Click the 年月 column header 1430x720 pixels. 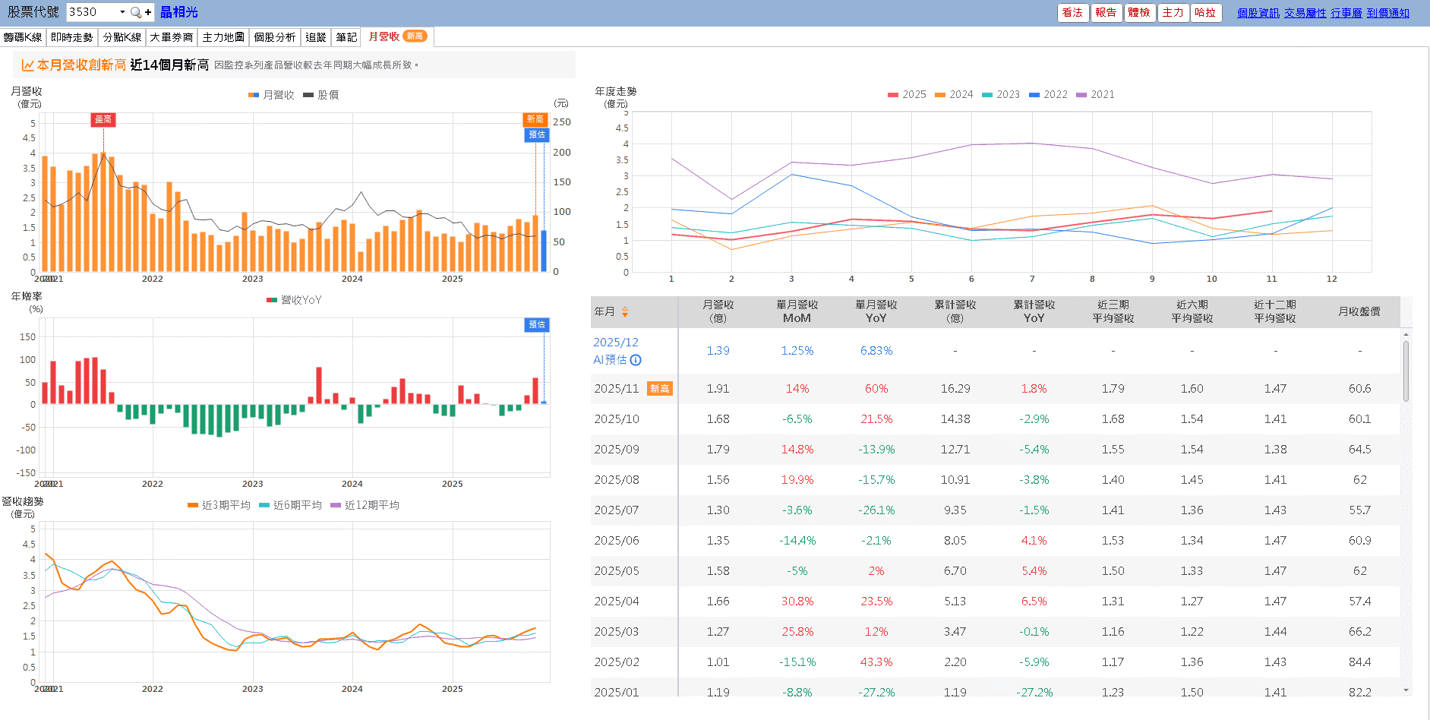coord(634,312)
